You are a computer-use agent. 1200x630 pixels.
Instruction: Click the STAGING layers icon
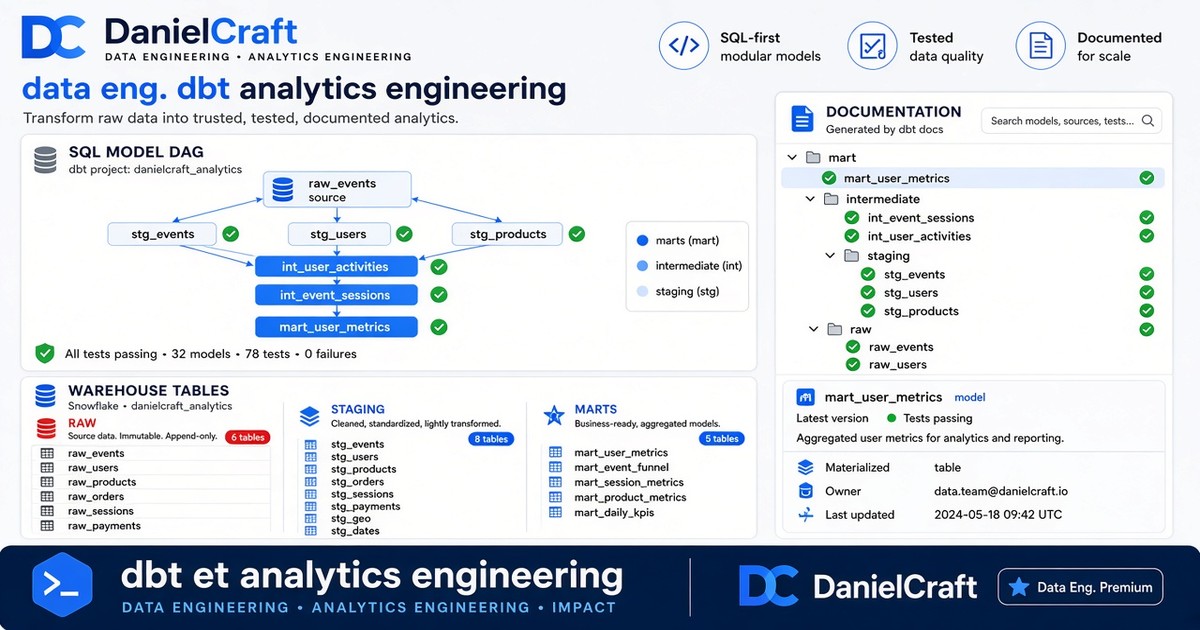coord(310,416)
